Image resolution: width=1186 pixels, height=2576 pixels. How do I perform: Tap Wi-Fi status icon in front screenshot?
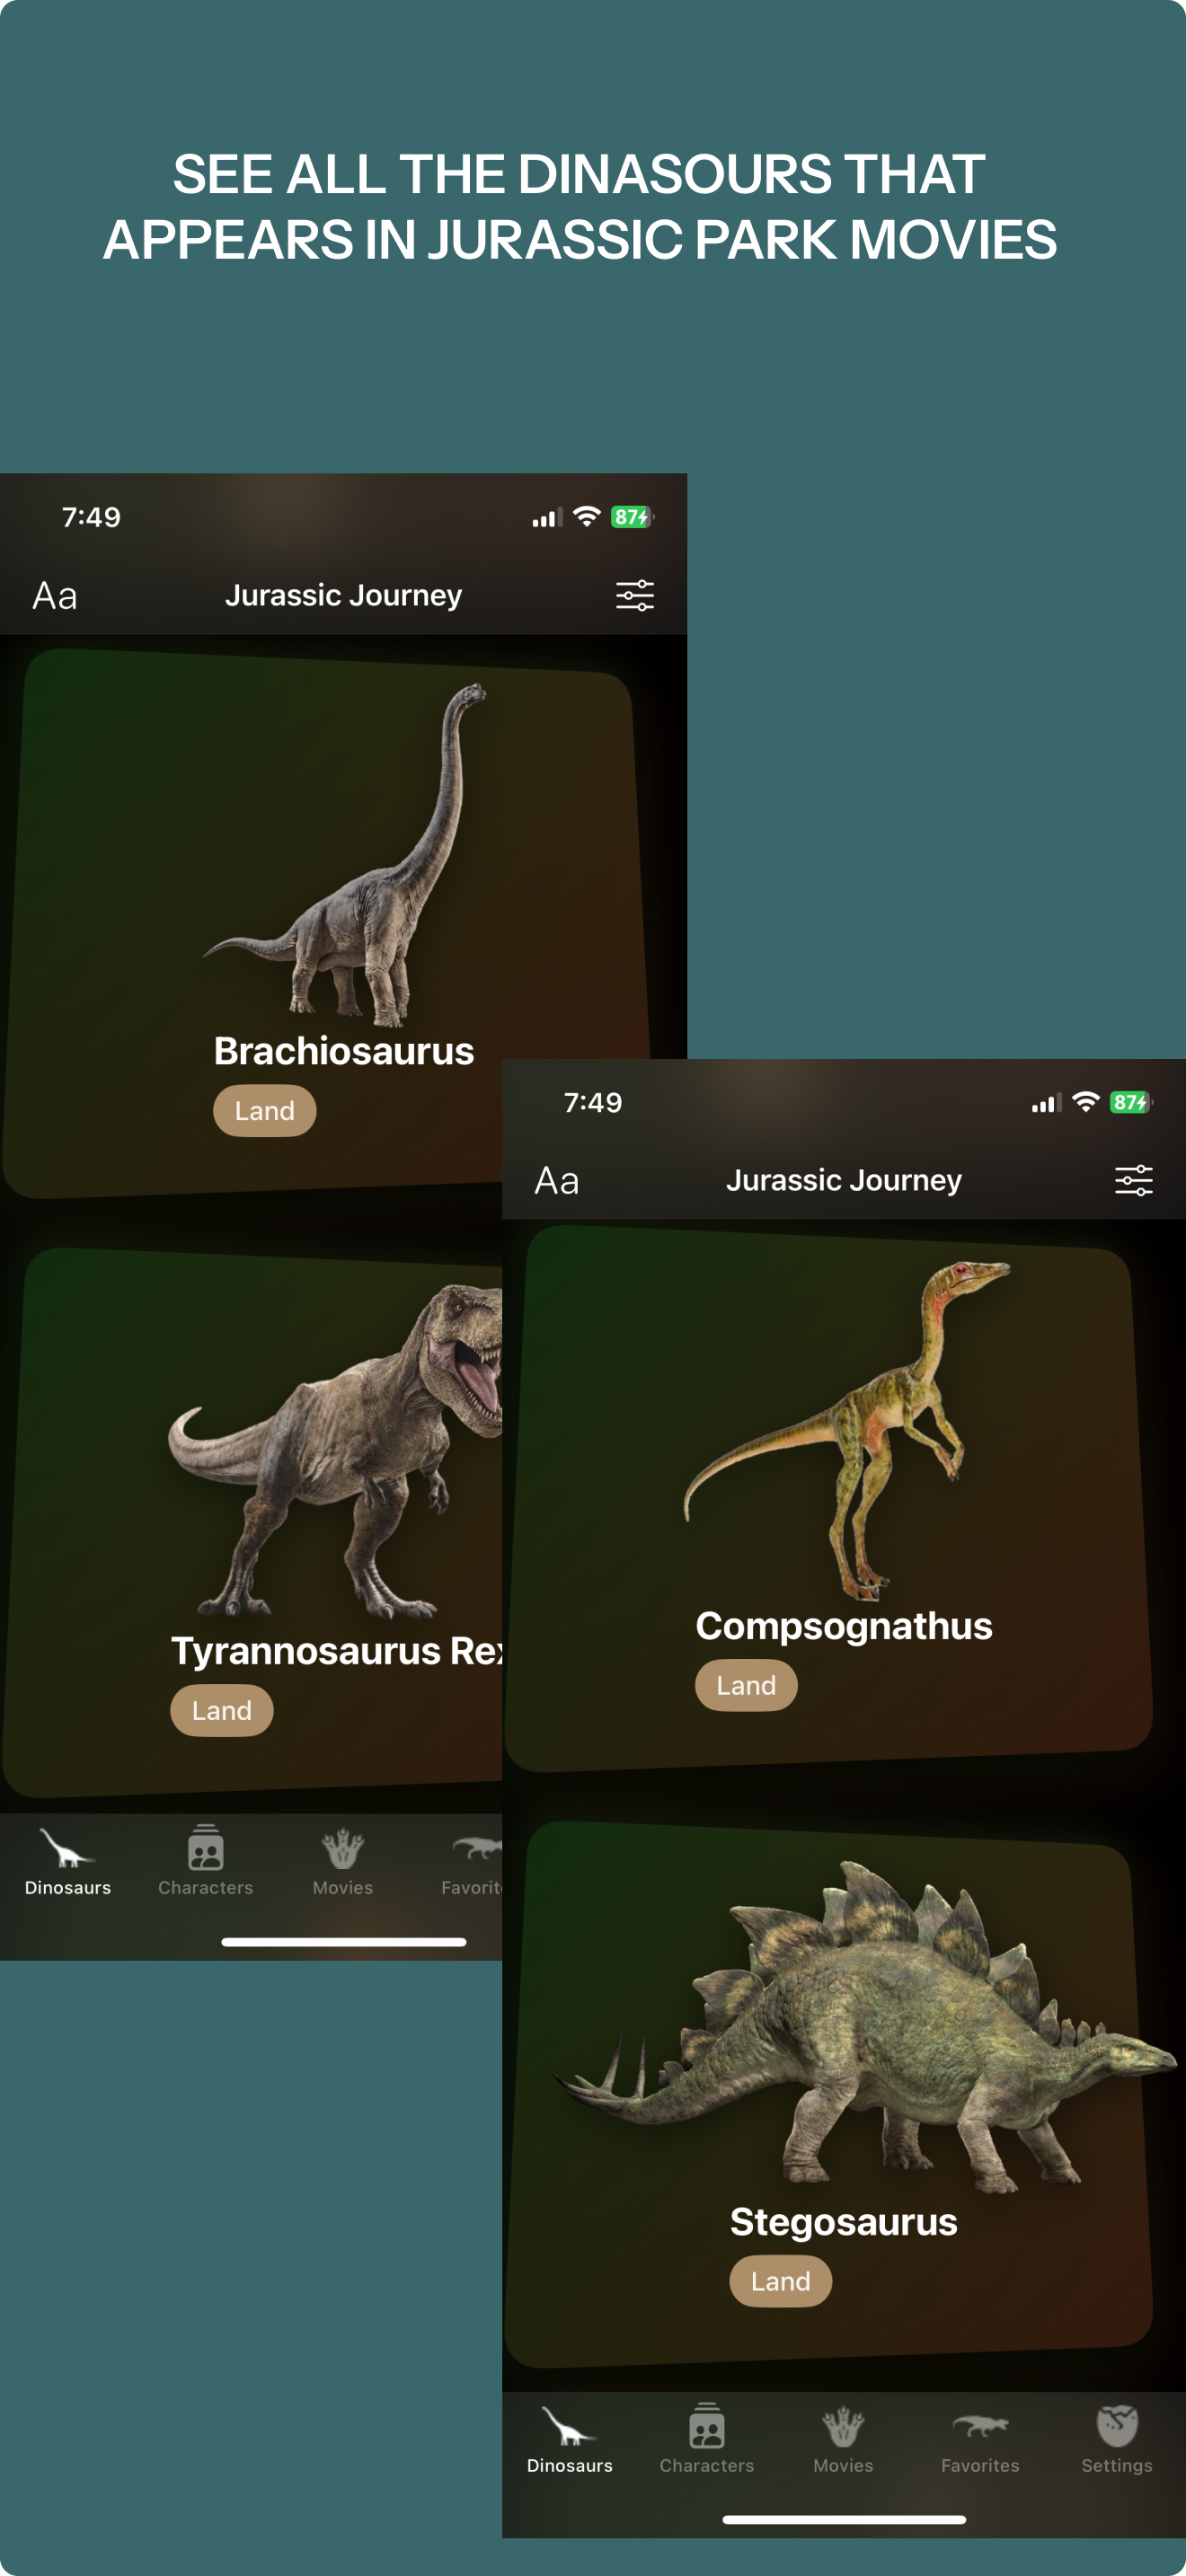(x=1086, y=1102)
